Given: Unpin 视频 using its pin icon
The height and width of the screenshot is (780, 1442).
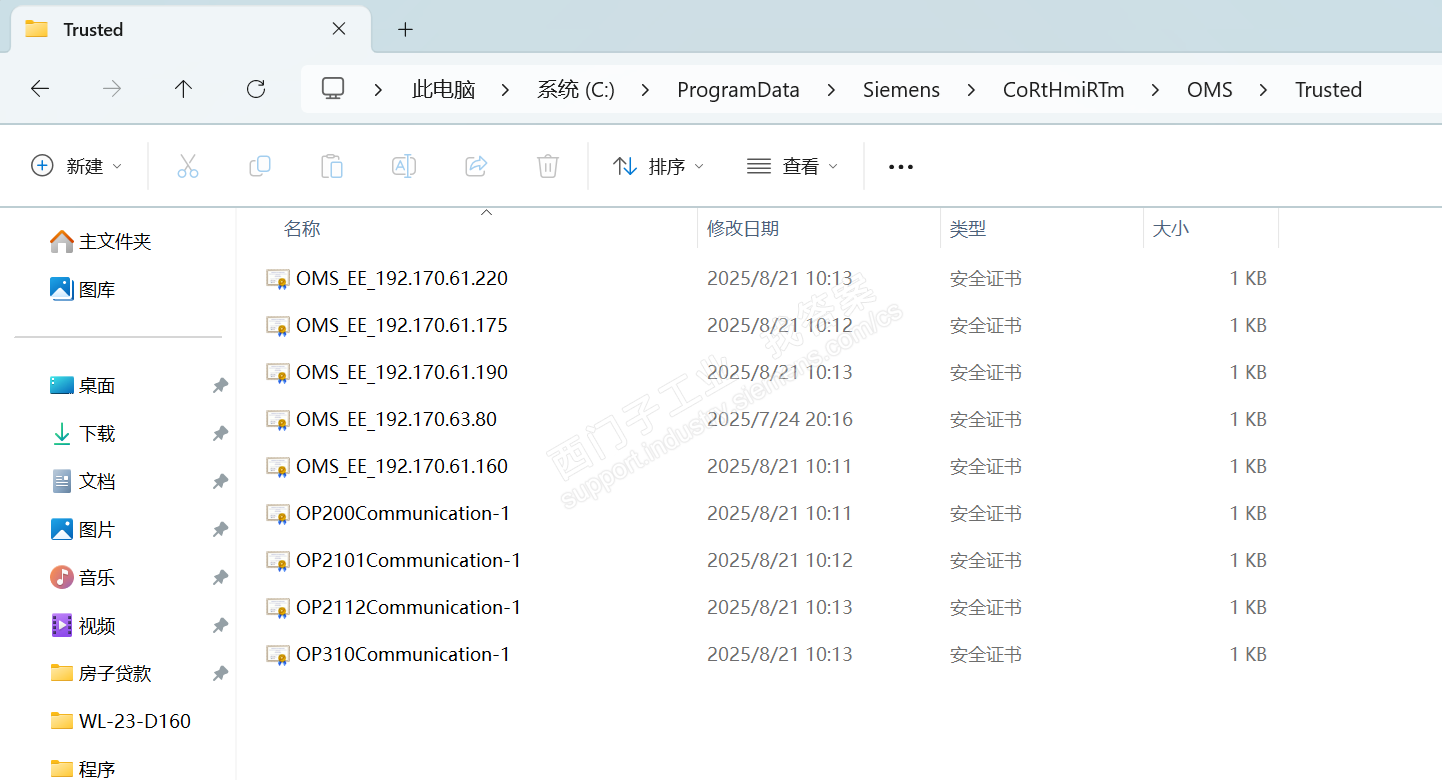Looking at the screenshot, I should click(220, 626).
